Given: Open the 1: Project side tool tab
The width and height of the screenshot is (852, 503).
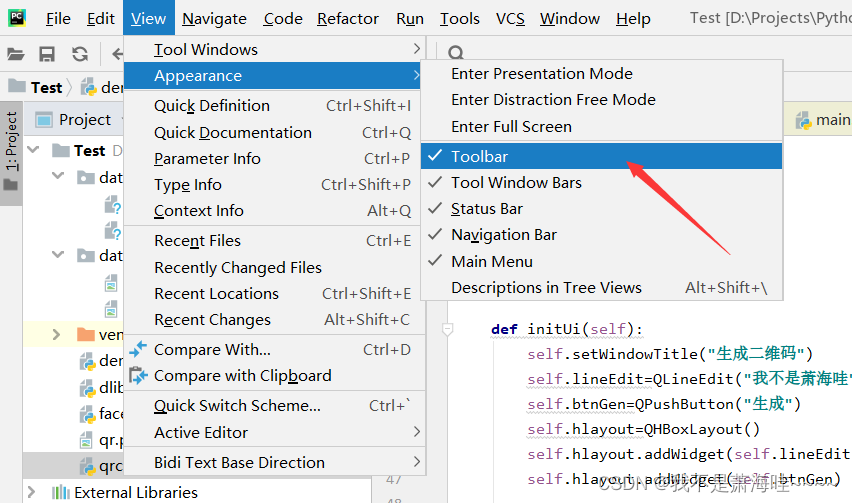Looking at the screenshot, I should [x=11, y=153].
